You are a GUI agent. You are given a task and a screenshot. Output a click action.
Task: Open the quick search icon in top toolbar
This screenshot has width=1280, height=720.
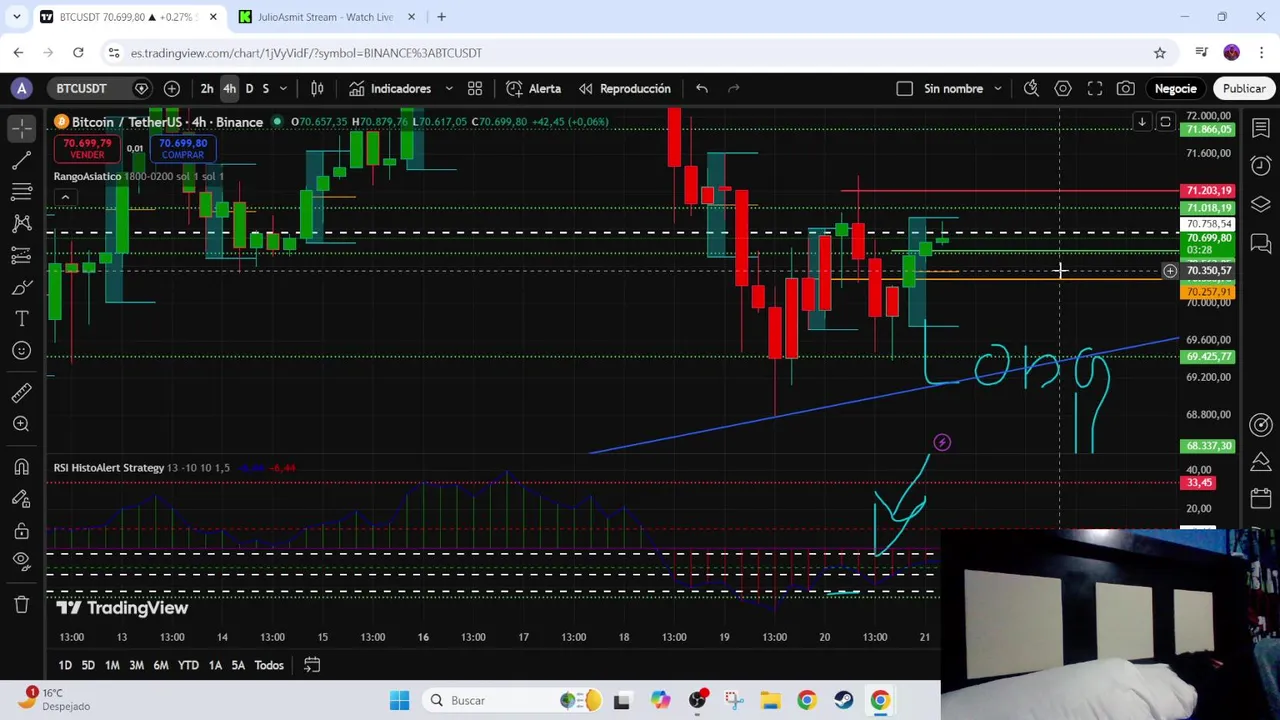[x=1031, y=89]
